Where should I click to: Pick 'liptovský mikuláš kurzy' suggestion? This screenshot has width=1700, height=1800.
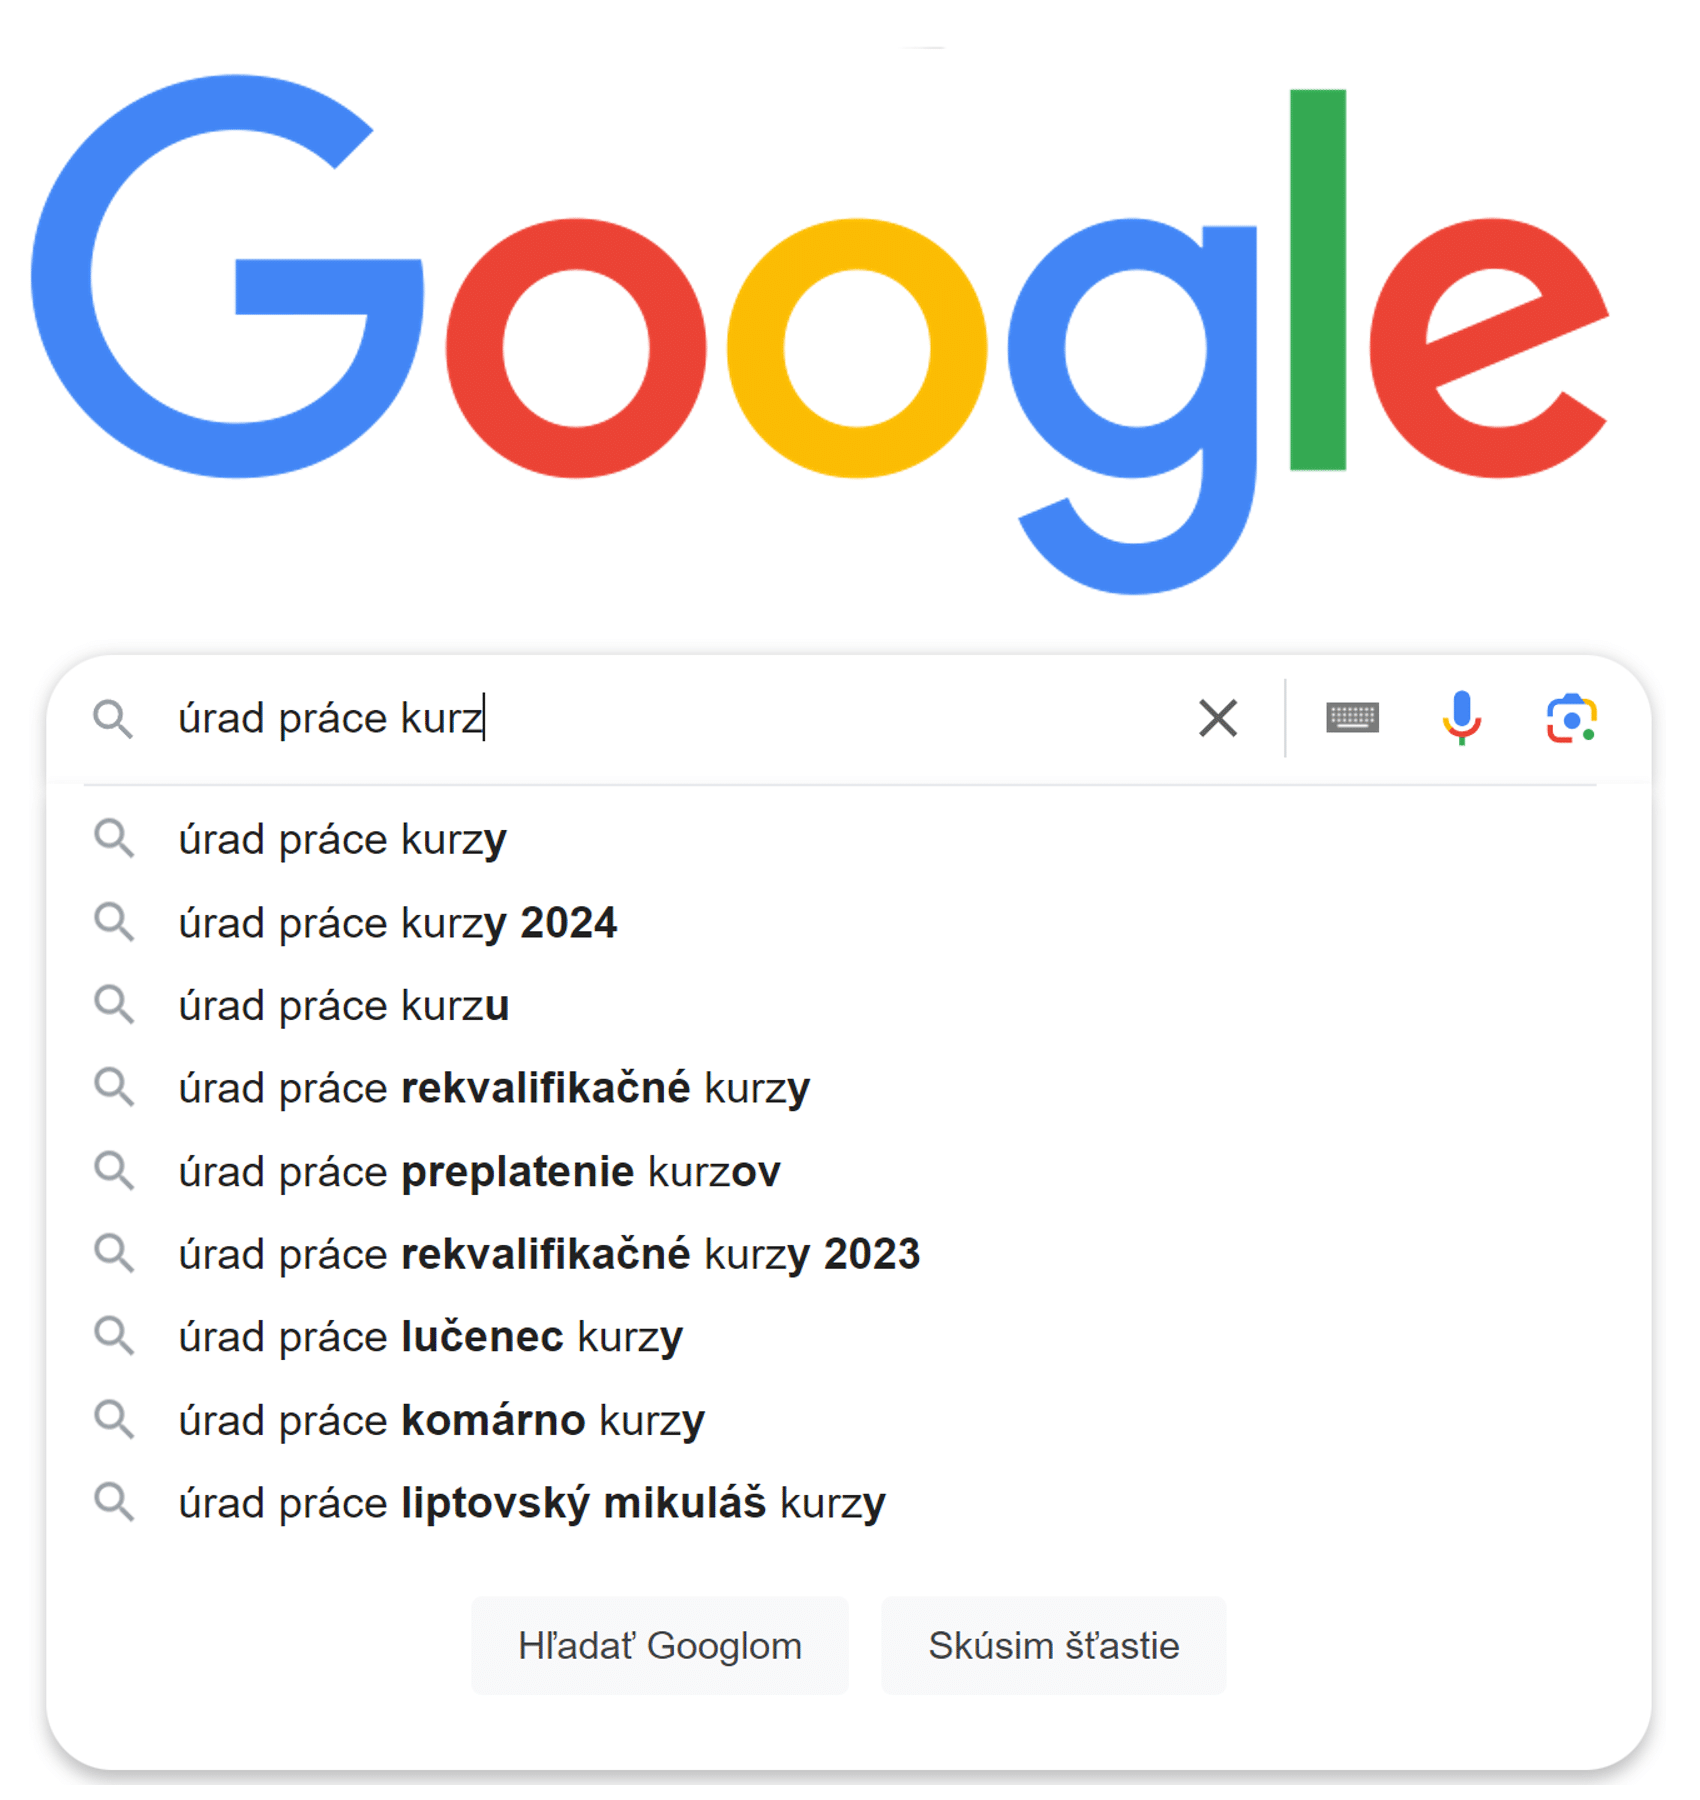(x=848, y=1503)
